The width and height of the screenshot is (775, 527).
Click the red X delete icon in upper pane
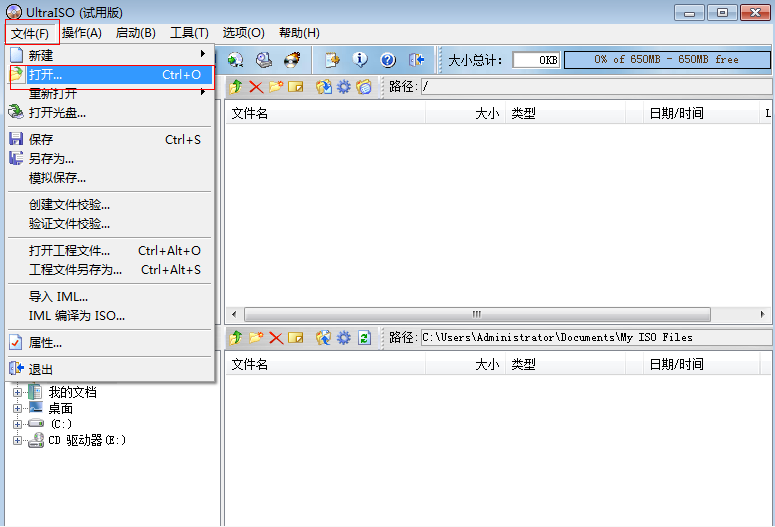(x=256, y=87)
